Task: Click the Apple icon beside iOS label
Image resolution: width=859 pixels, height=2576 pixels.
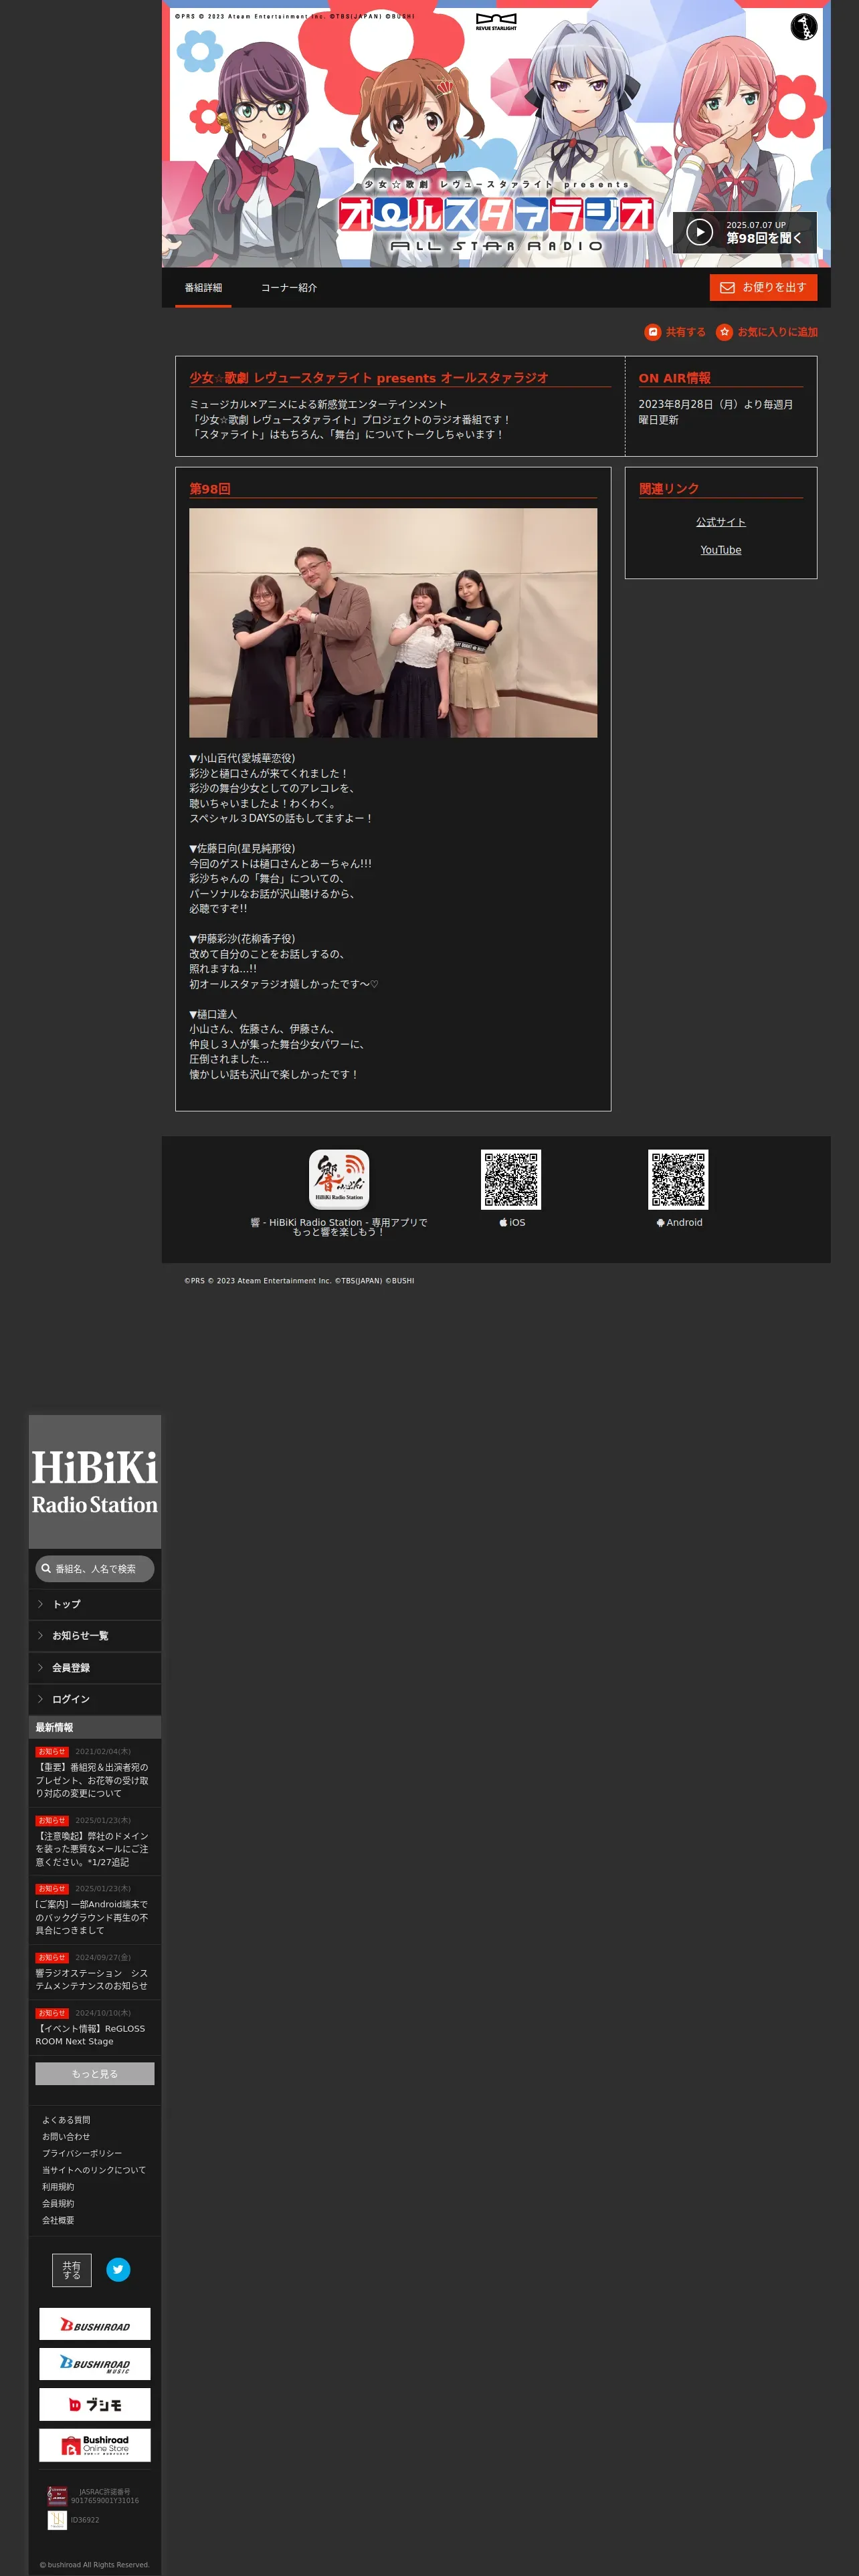Action: pos(503,1222)
